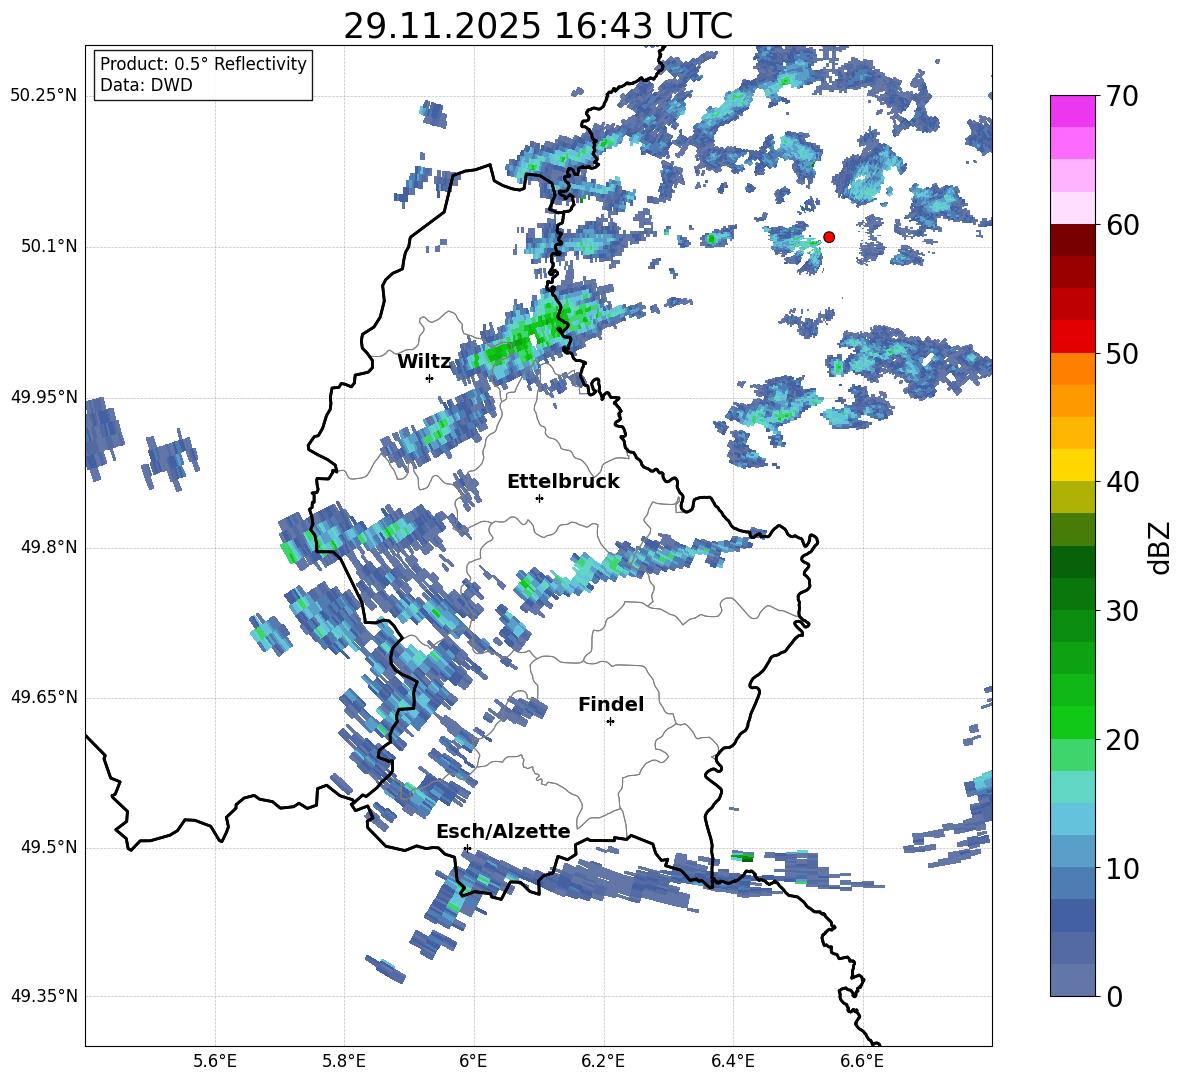
Task: Click the 6.2°E longitude tick label
Action: pyautogui.click(x=603, y=1061)
